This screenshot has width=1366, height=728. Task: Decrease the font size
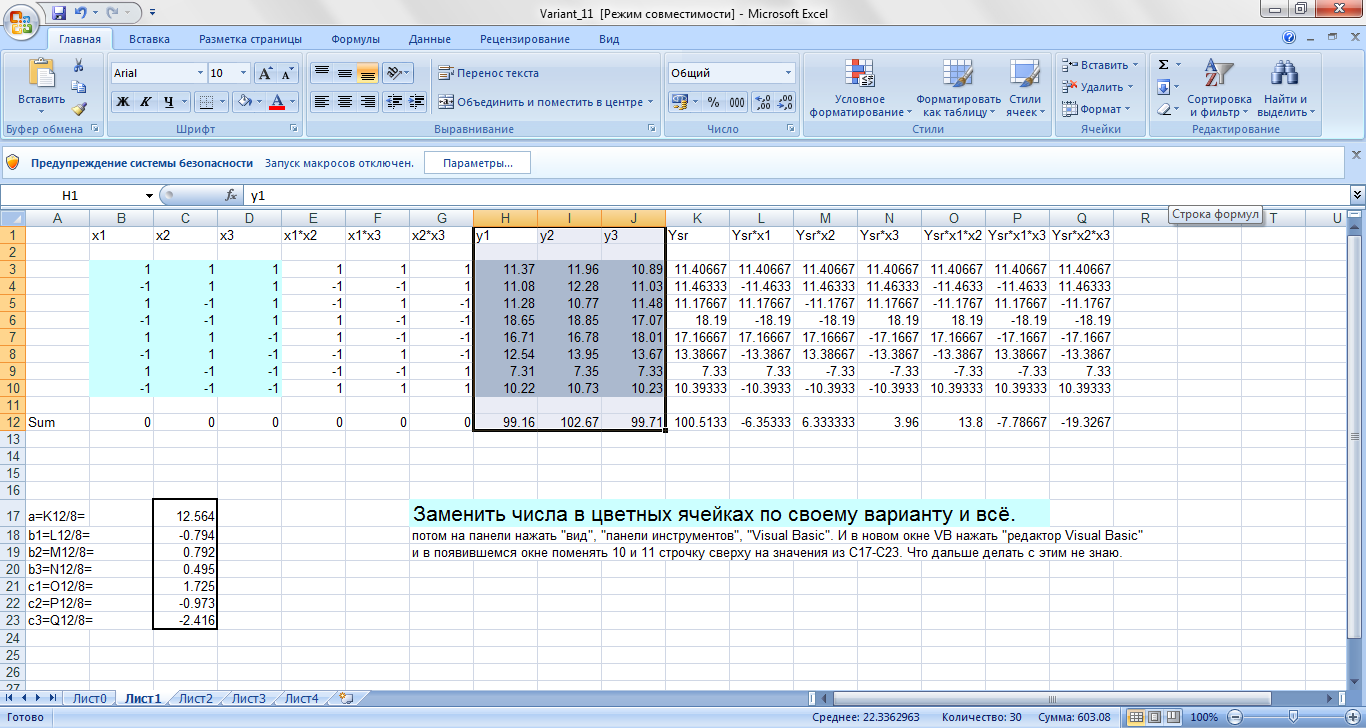(x=287, y=73)
